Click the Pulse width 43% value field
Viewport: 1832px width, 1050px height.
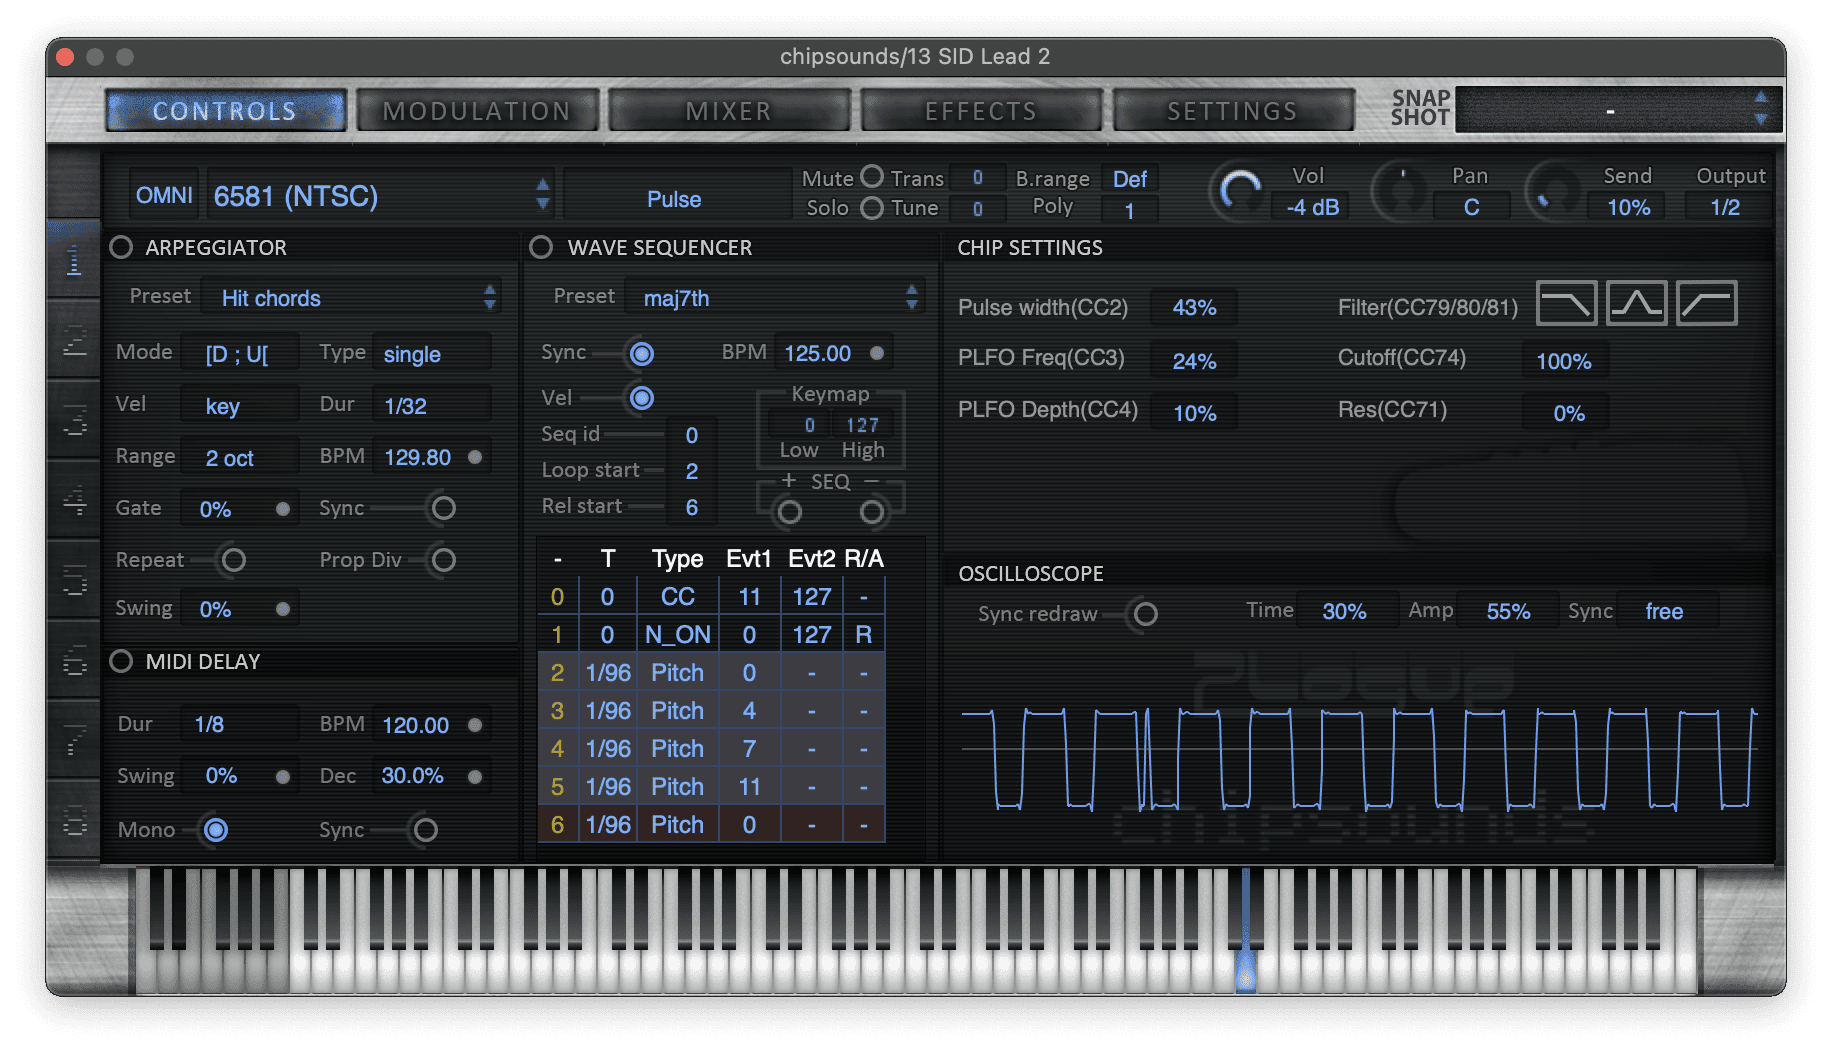1194,308
